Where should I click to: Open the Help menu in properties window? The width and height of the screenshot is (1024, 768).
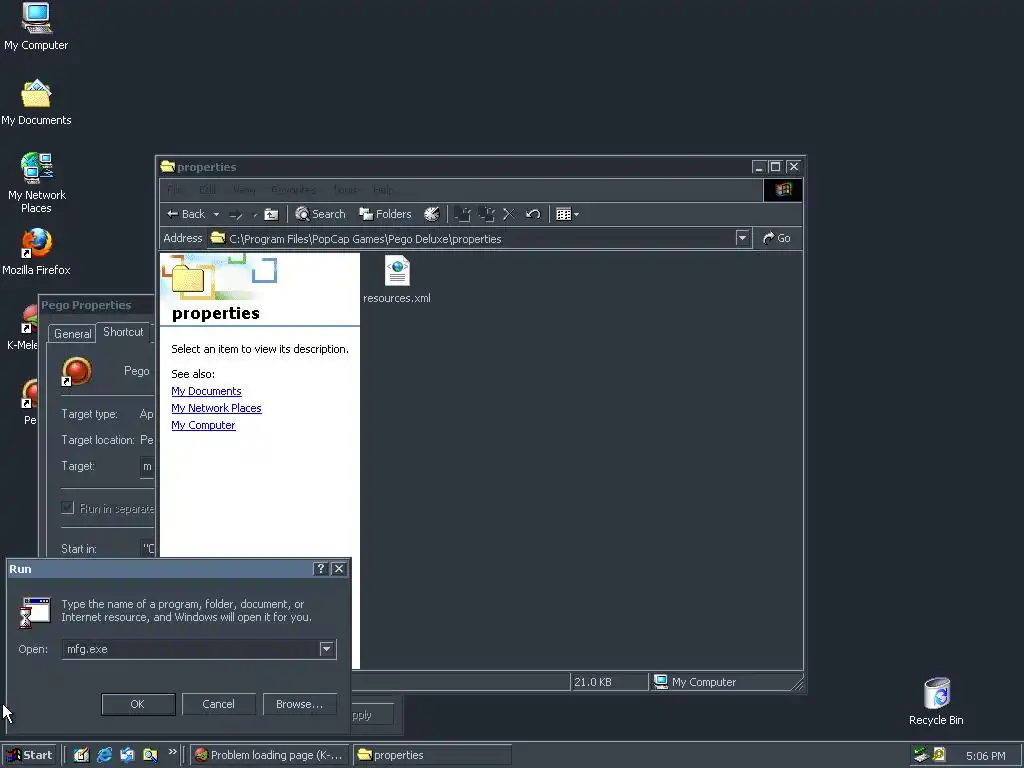click(383, 190)
